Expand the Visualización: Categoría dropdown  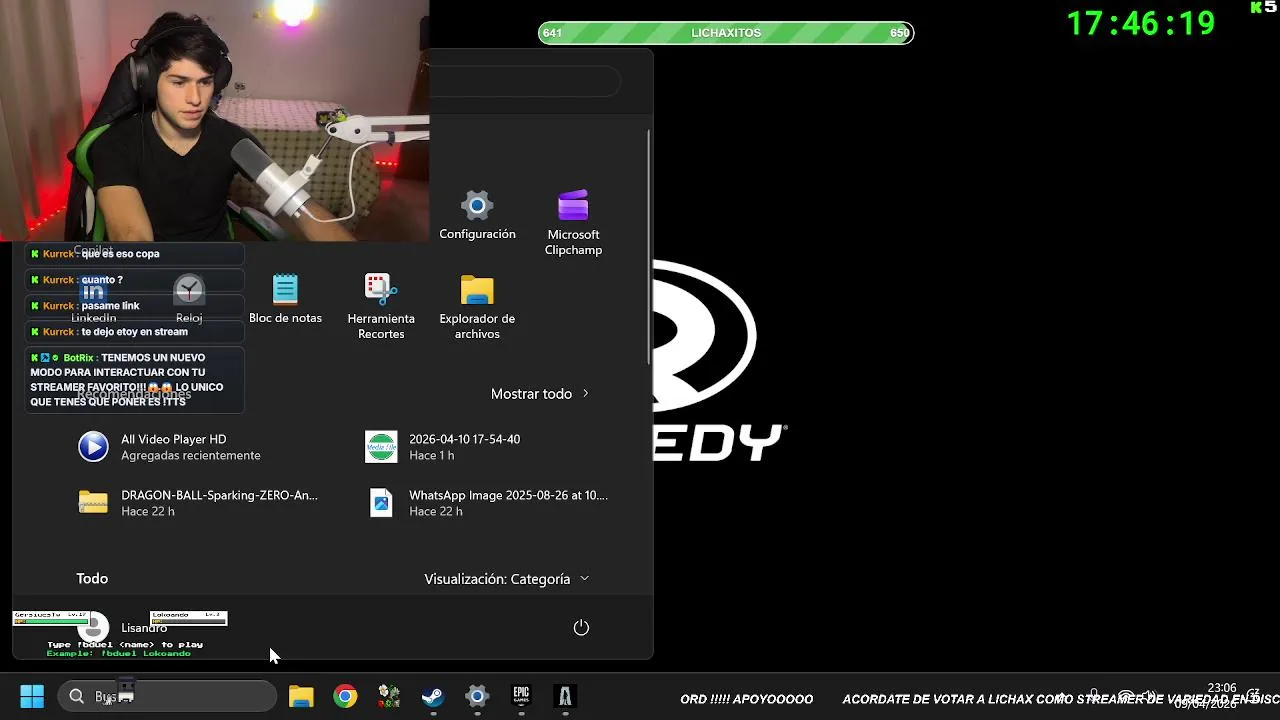coord(507,579)
